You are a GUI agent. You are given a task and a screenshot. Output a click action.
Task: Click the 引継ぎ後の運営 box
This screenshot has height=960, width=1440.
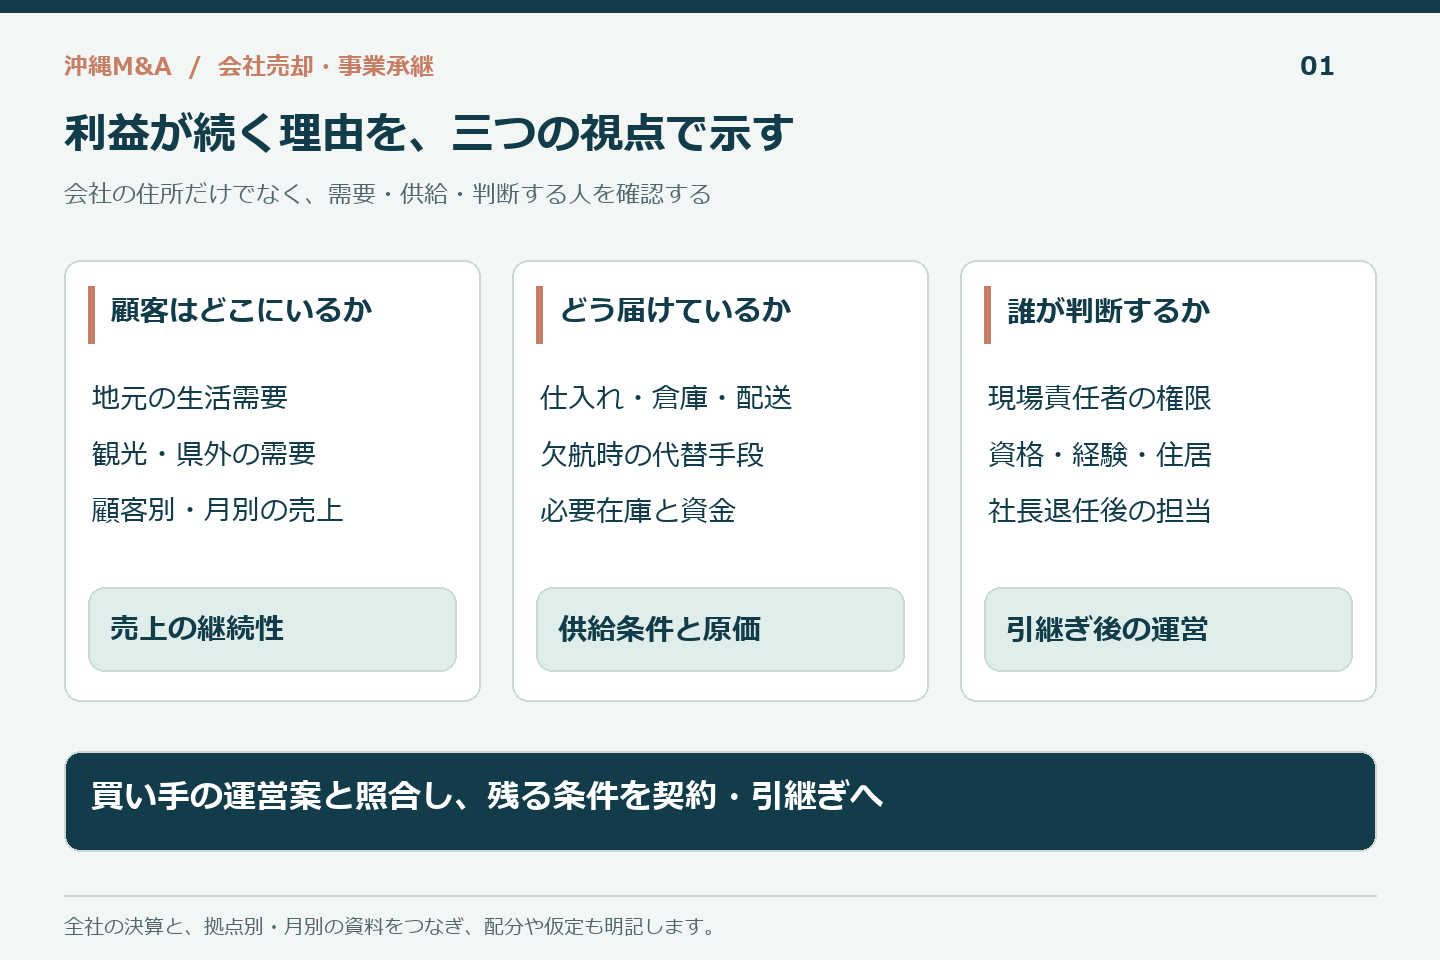tap(1168, 629)
